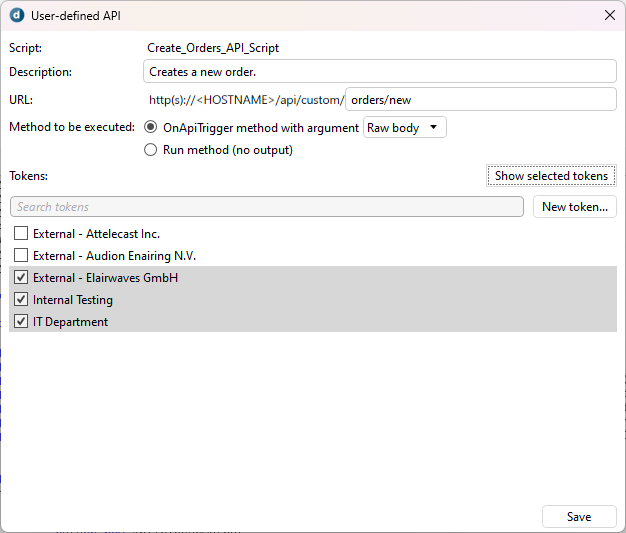Click the Script: label
Screen dimensions: 626x533
coord(25,48)
